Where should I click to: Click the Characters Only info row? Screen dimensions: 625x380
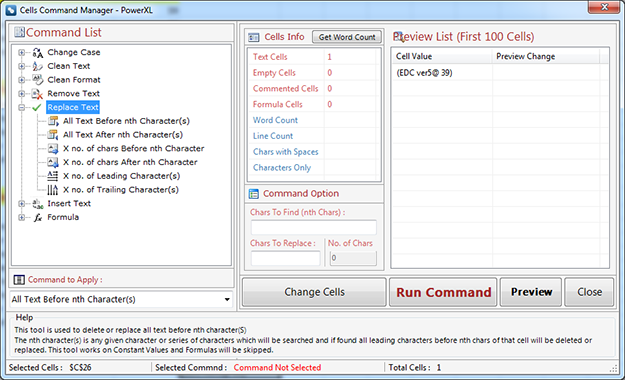[314, 167]
